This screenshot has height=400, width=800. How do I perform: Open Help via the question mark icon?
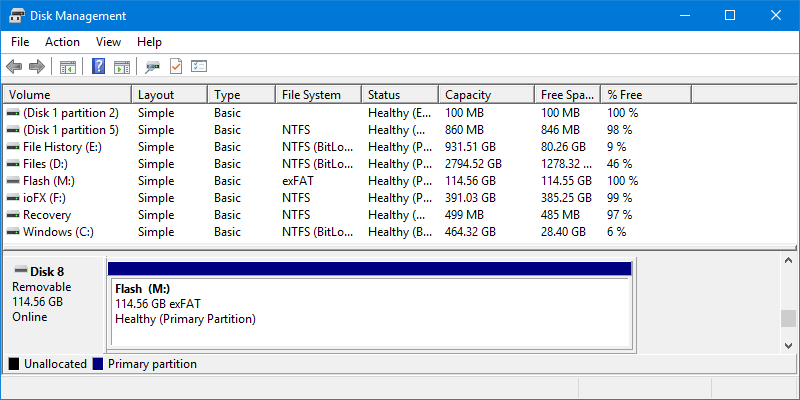coord(99,67)
